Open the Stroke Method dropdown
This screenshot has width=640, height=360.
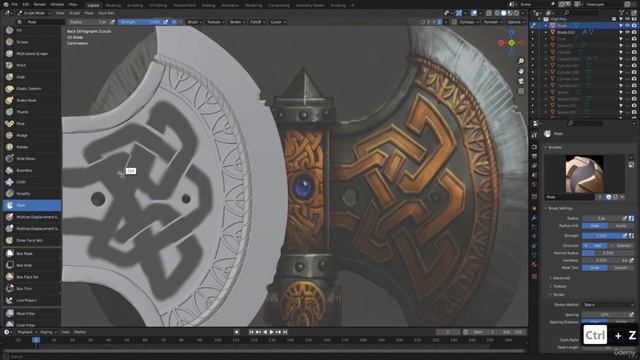[x=608, y=305]
